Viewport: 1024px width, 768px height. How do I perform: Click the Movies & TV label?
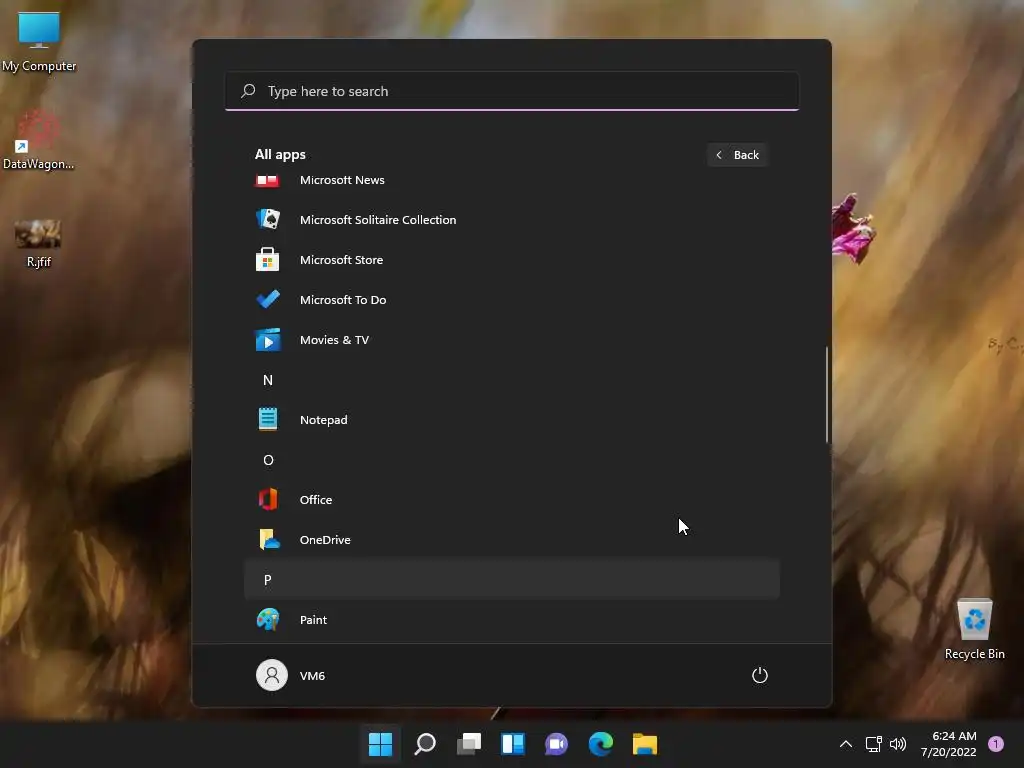[334, 340]
